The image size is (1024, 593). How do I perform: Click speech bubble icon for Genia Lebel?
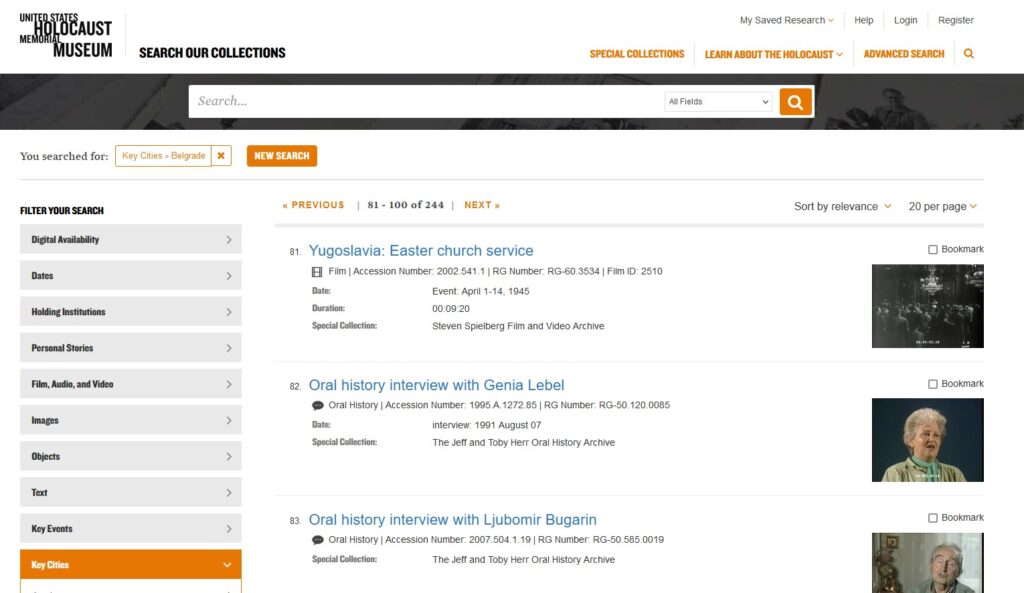click(x=317, y=406)
